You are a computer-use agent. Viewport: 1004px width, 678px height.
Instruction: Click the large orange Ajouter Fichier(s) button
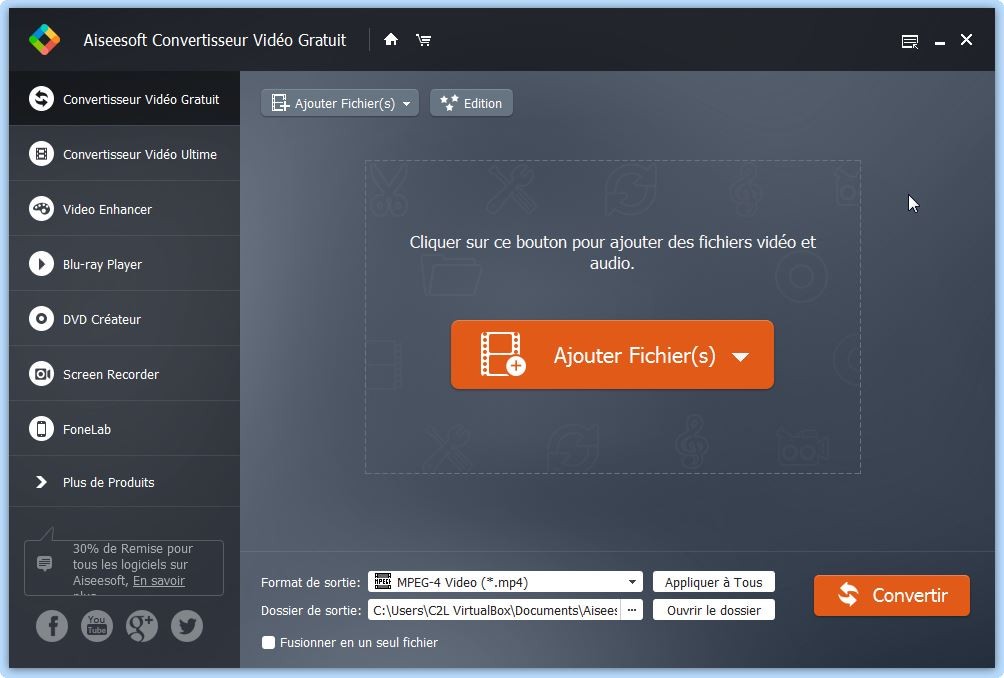click(612, 355)
